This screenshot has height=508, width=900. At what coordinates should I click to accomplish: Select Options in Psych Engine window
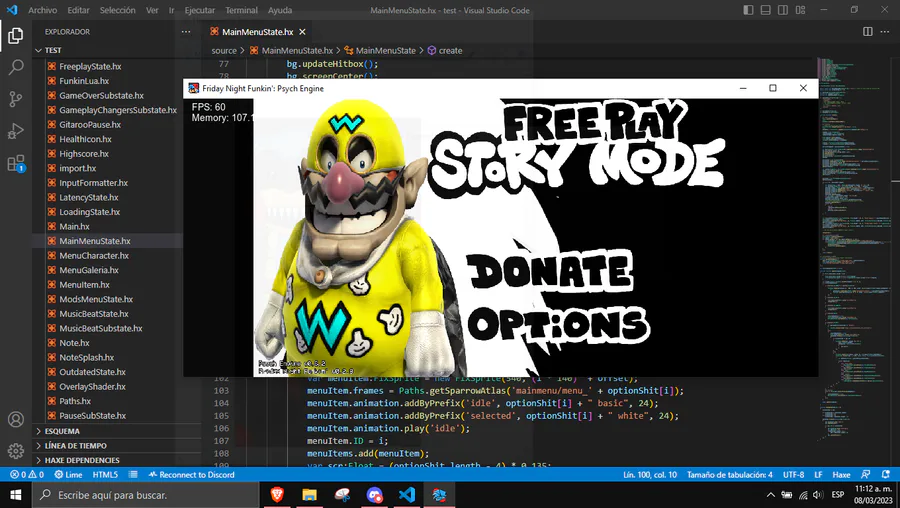click(558, 325)
